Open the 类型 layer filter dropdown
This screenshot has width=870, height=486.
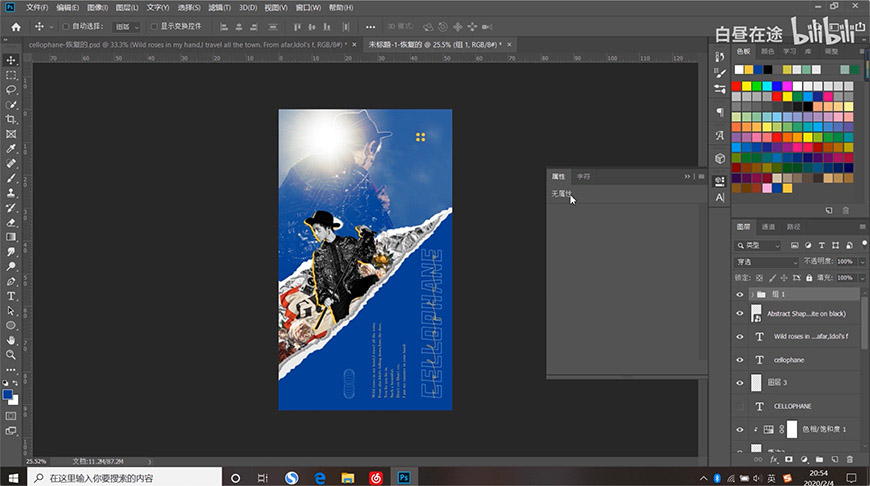pyautogui.click(x=758, y=245)
